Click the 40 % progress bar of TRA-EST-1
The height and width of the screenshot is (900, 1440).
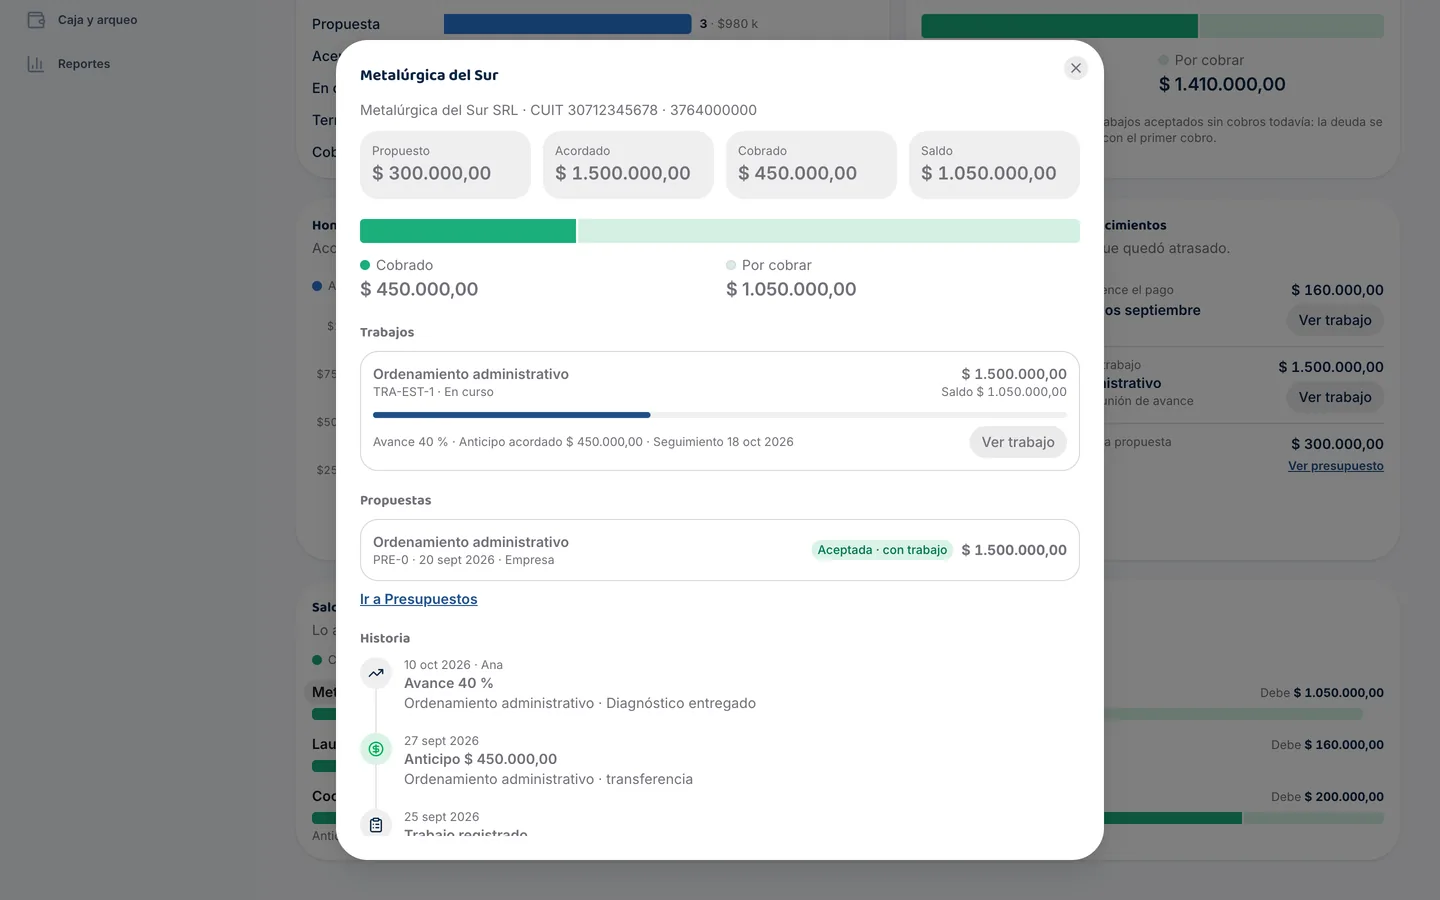pos(720,415)
